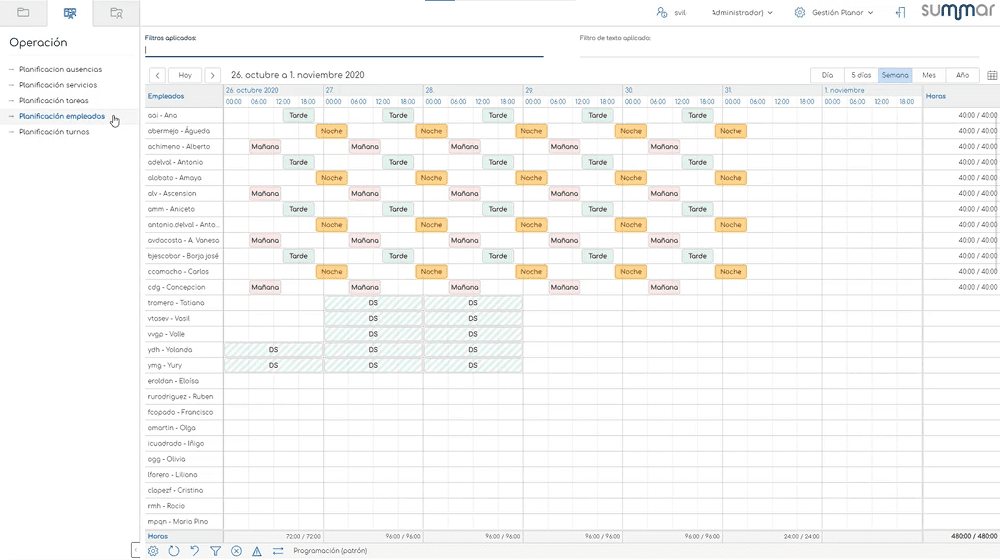Select employee row ccamacho - Carlos

(x=184, y=272)
